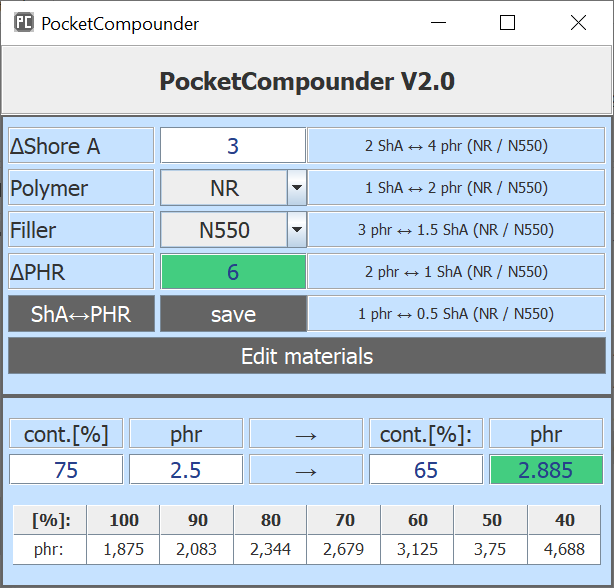Maximize the PocketCompounder window
Screen dimensions: 614x588
(x=507, y=23)
